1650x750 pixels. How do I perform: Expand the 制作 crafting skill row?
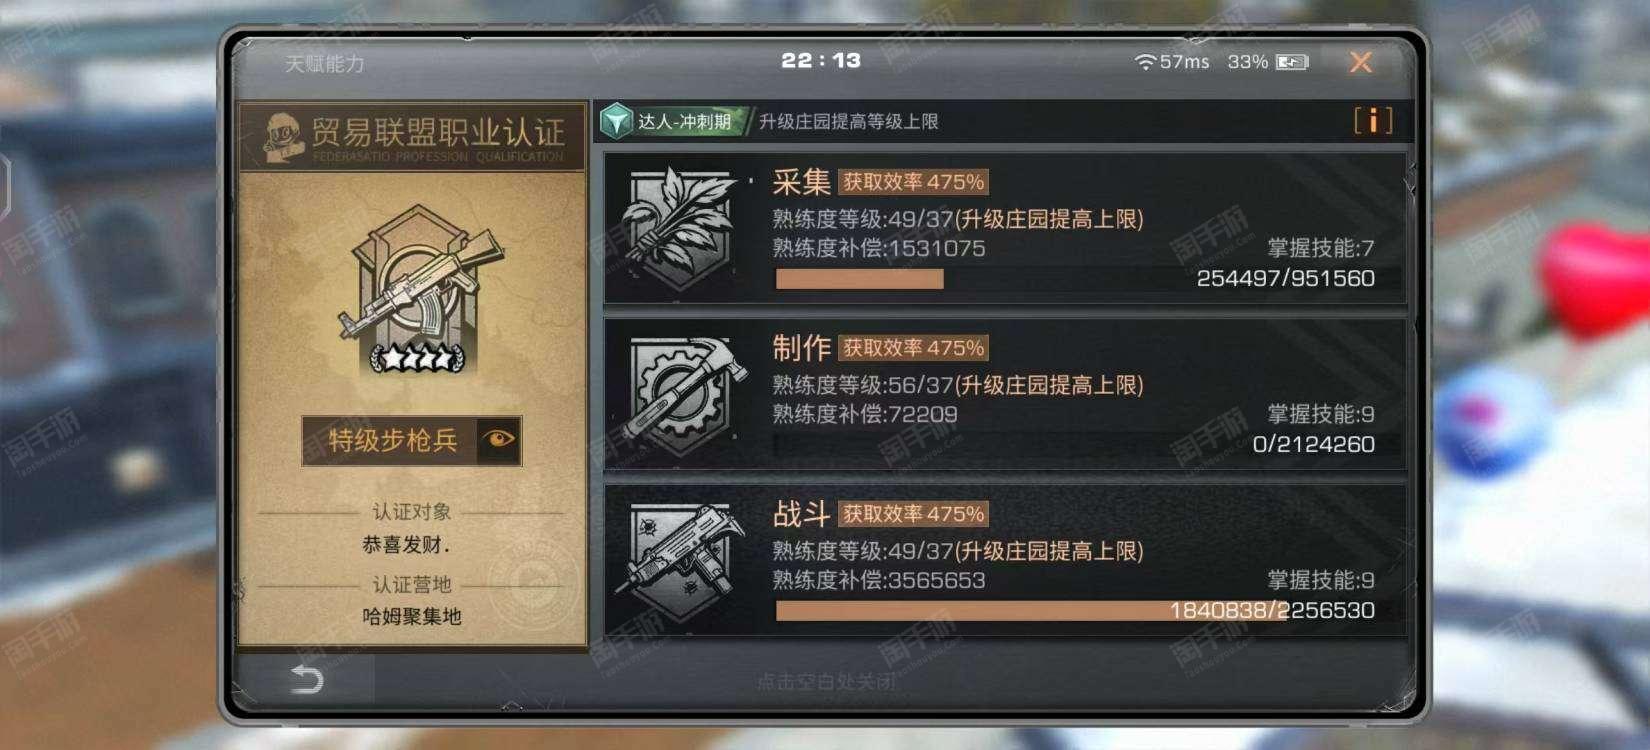[1005, 395]
